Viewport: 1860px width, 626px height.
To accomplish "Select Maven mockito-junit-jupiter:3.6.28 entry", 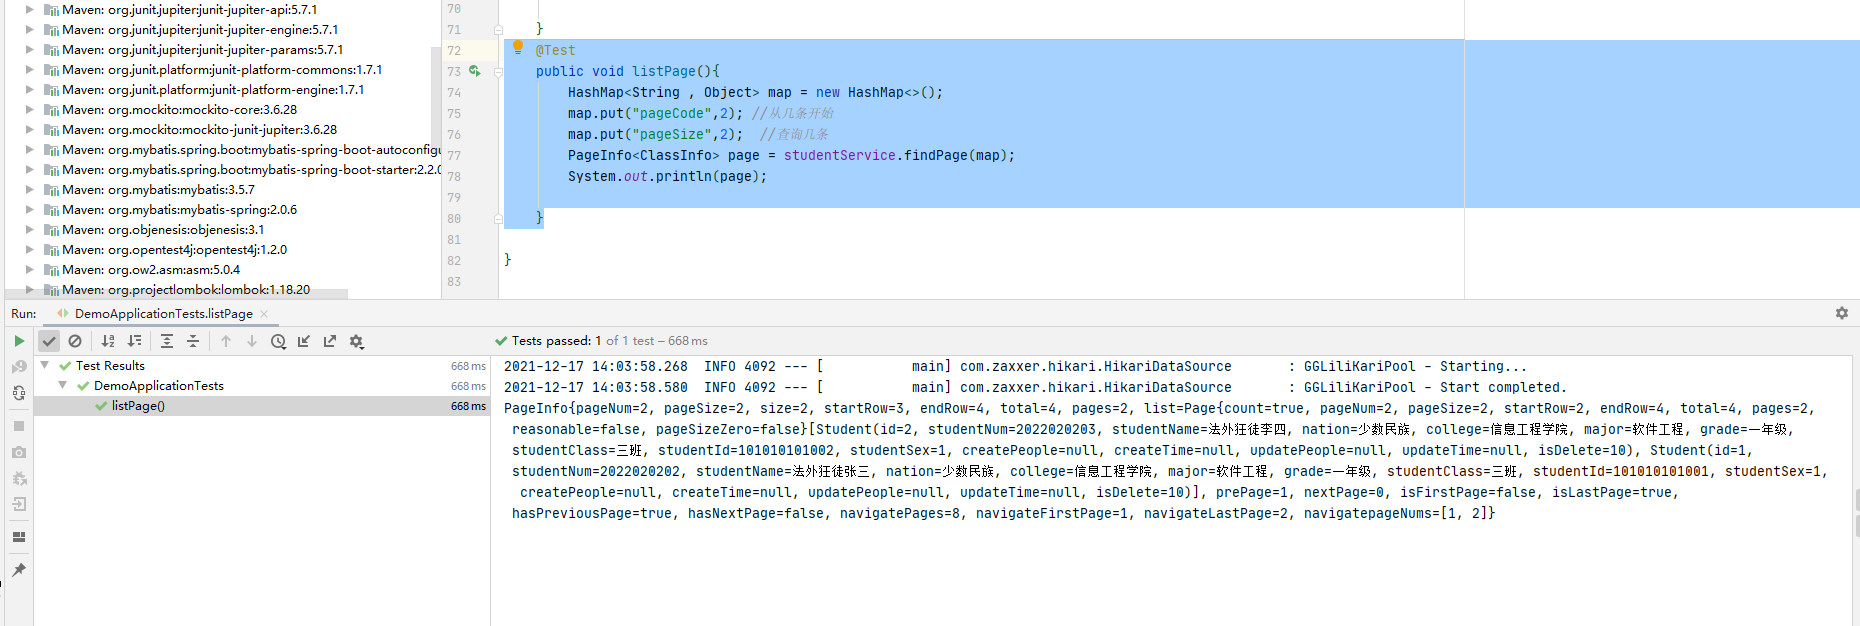I will 199,129.
